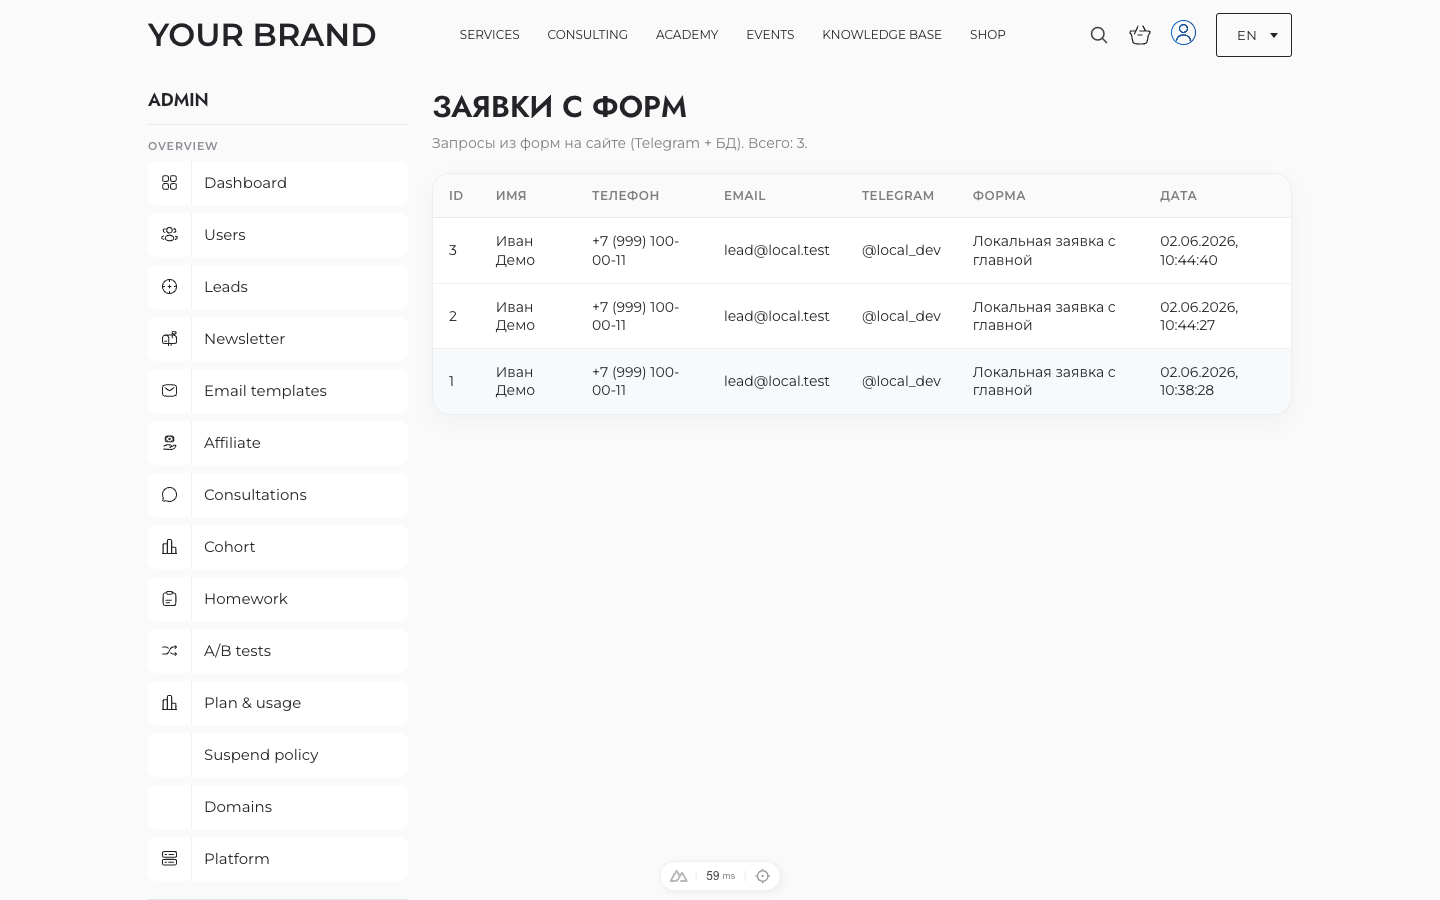Click the ДАТА column header

click(x=1178, y=196)
